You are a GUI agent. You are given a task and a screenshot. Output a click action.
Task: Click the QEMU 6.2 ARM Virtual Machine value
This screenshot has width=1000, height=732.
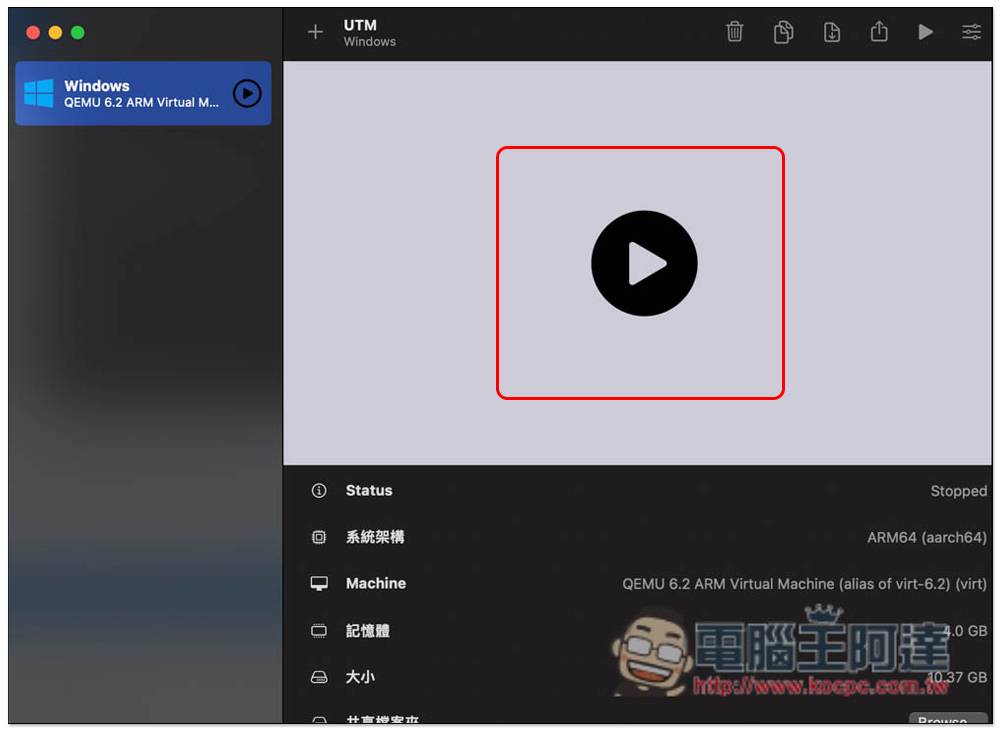click(804, 584)
